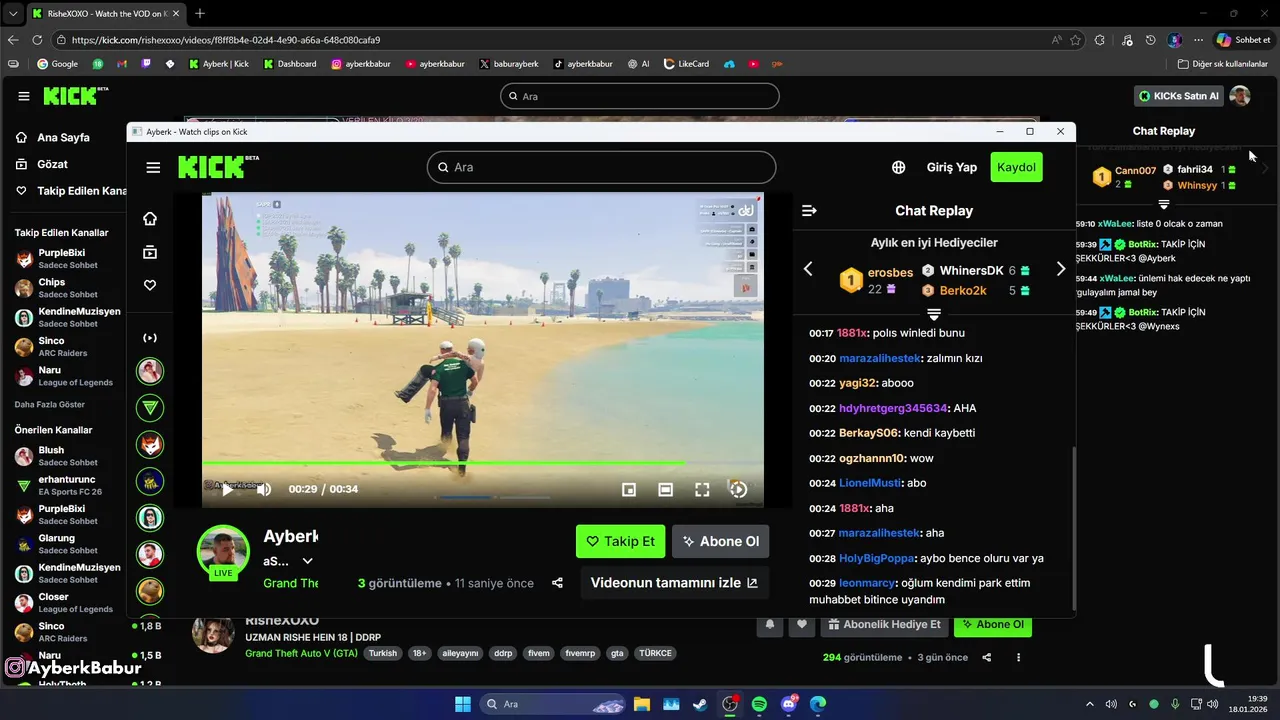Click Takip Et follow button in popup

[620, 541]
